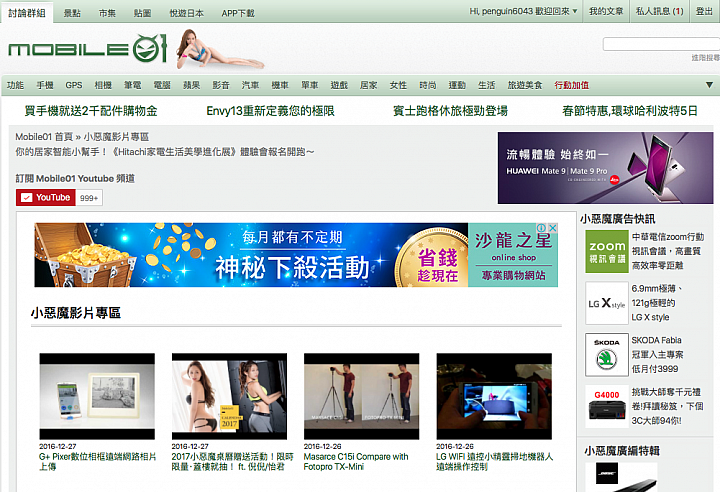Click the ad info icon on banner
The height and width of the screenshot is (492, 720).
[x=542, y=228]
